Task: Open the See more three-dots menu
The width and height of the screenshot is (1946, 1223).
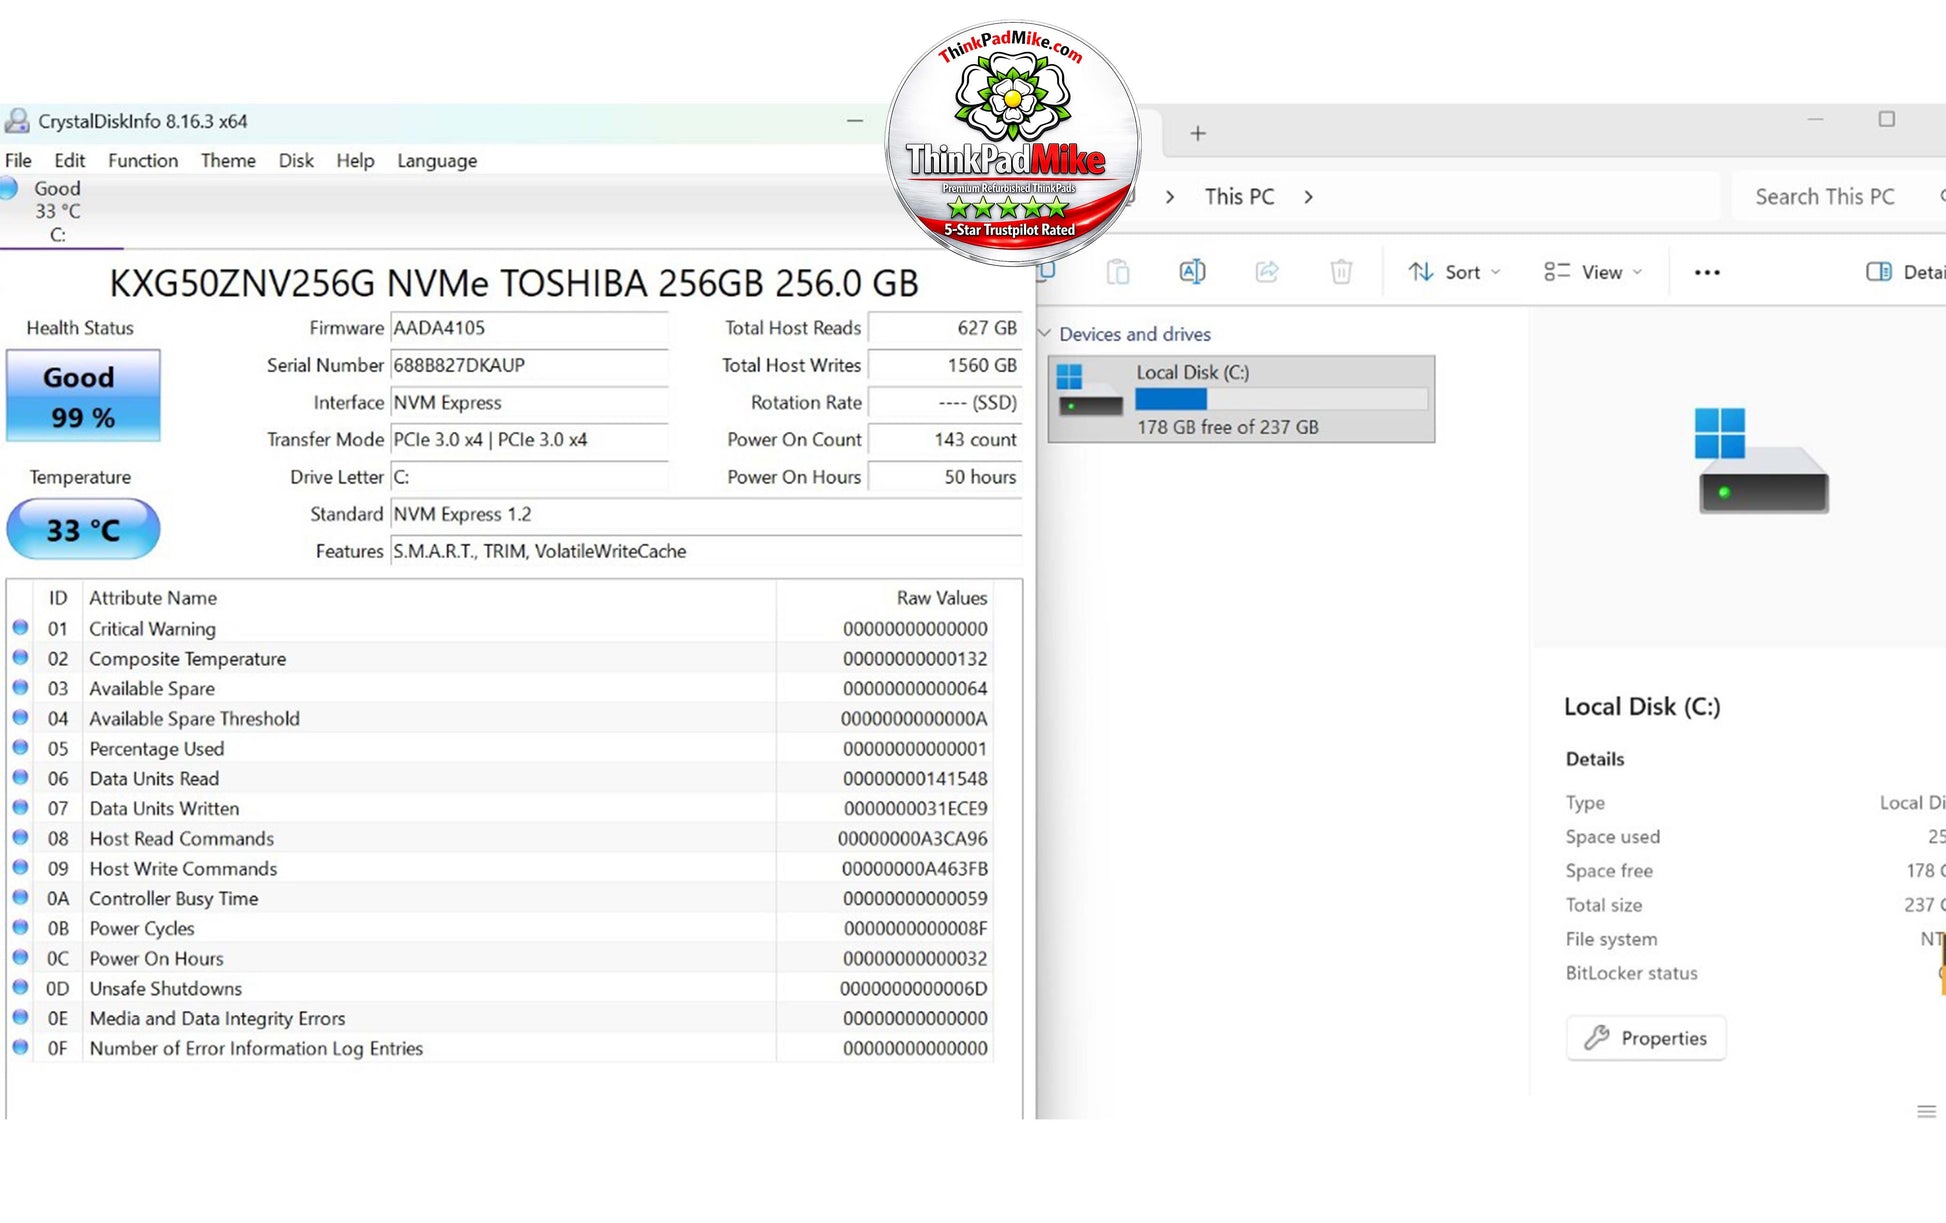Action: coord(1707,272)
